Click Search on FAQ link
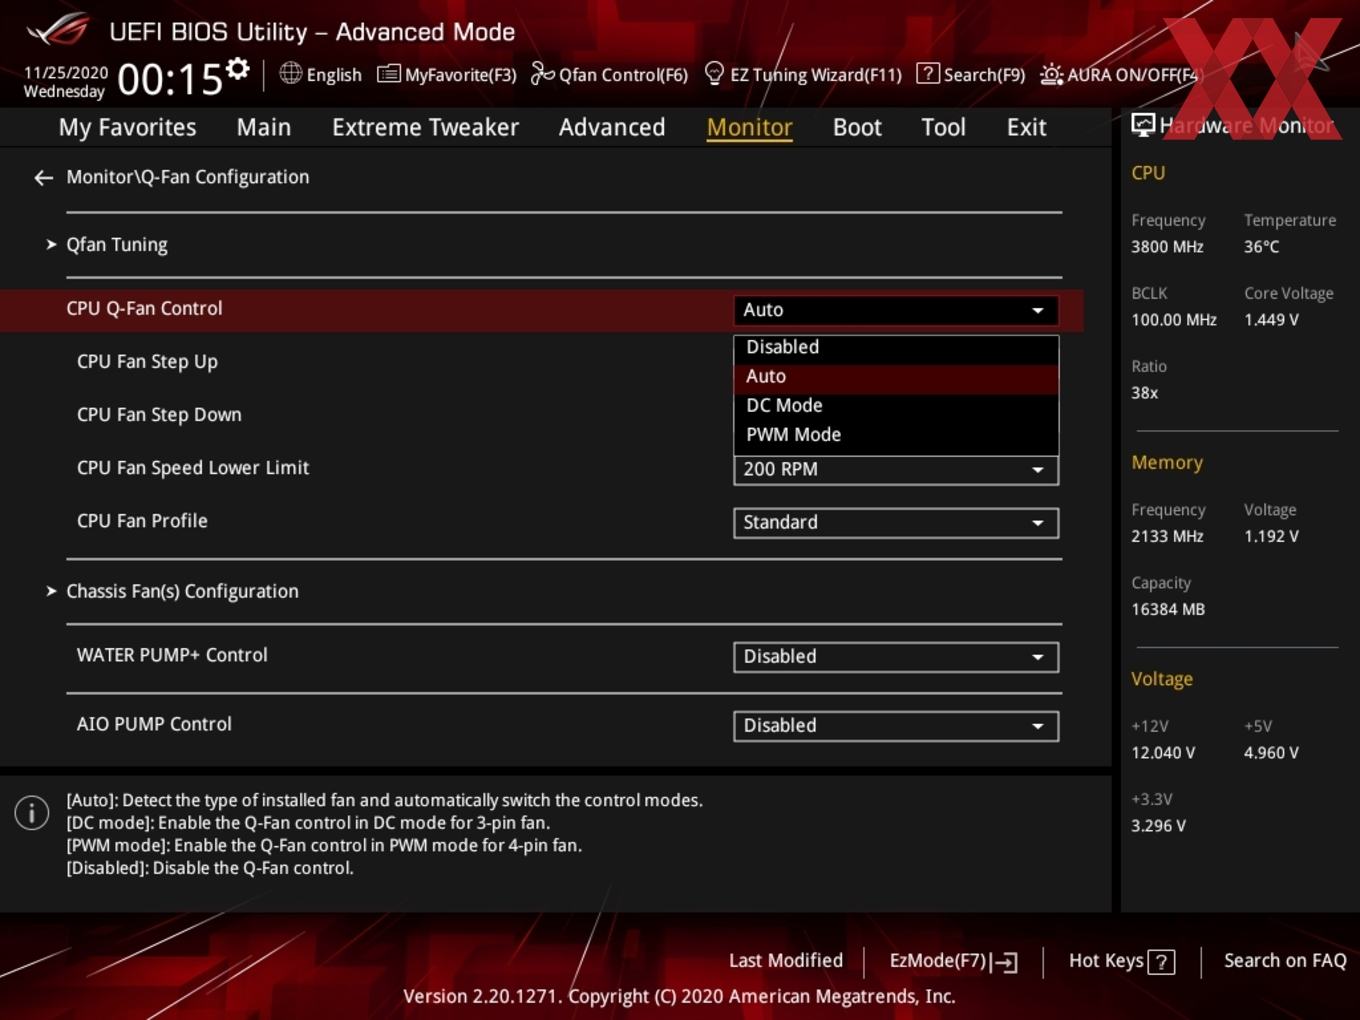The width and height of the screenshot is (1360, 1020). coord(1285,961)
